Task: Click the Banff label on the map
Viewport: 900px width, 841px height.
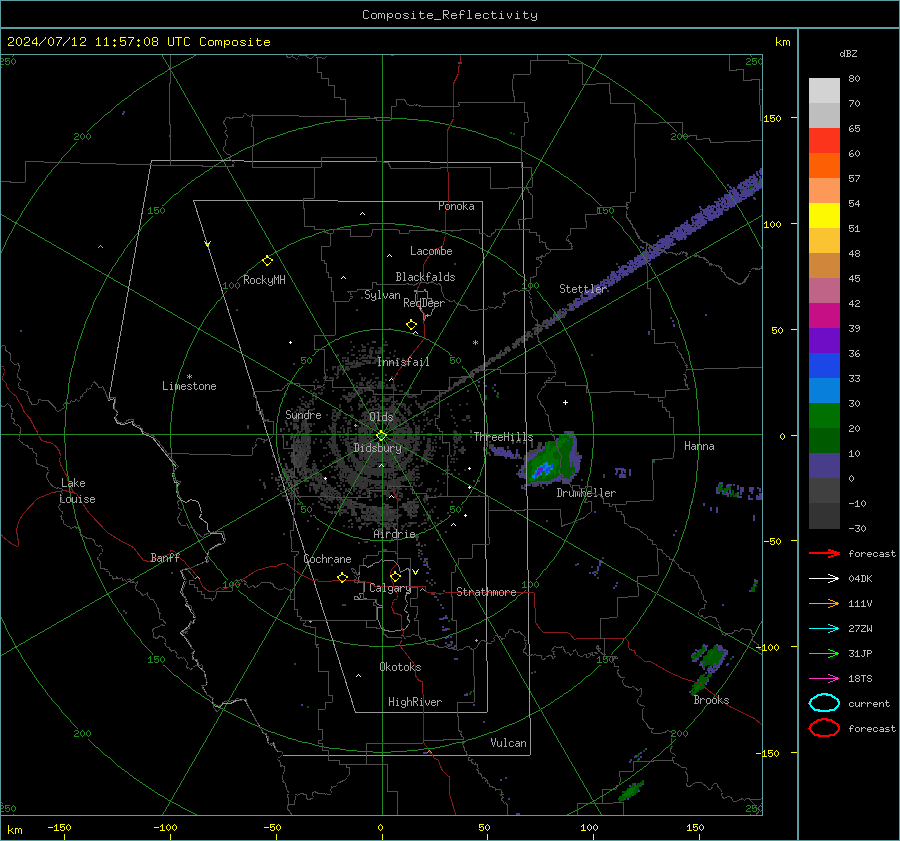Action: (x=165, y=558)
